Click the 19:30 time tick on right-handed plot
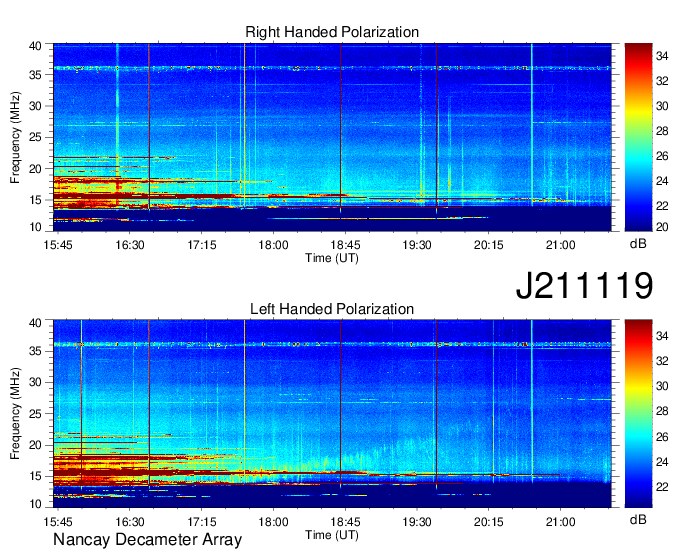The image size is (680, 552). (x=417, y=245)
